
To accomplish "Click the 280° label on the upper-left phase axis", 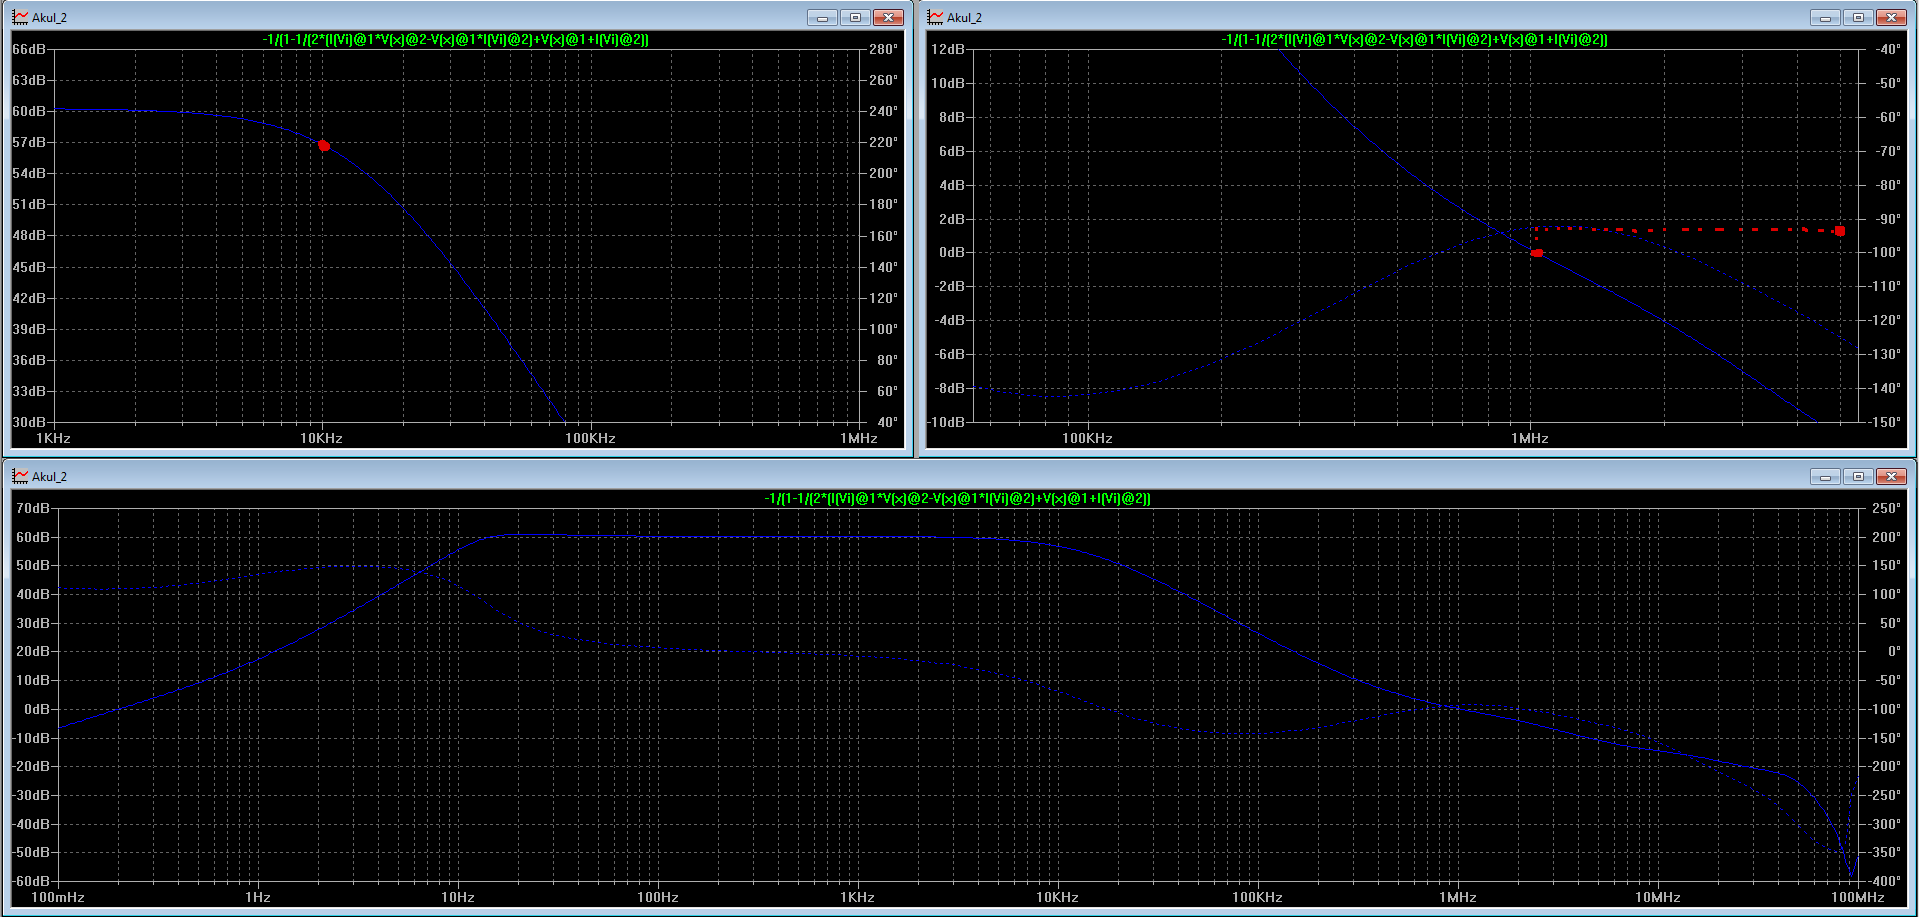I will 883,49.
